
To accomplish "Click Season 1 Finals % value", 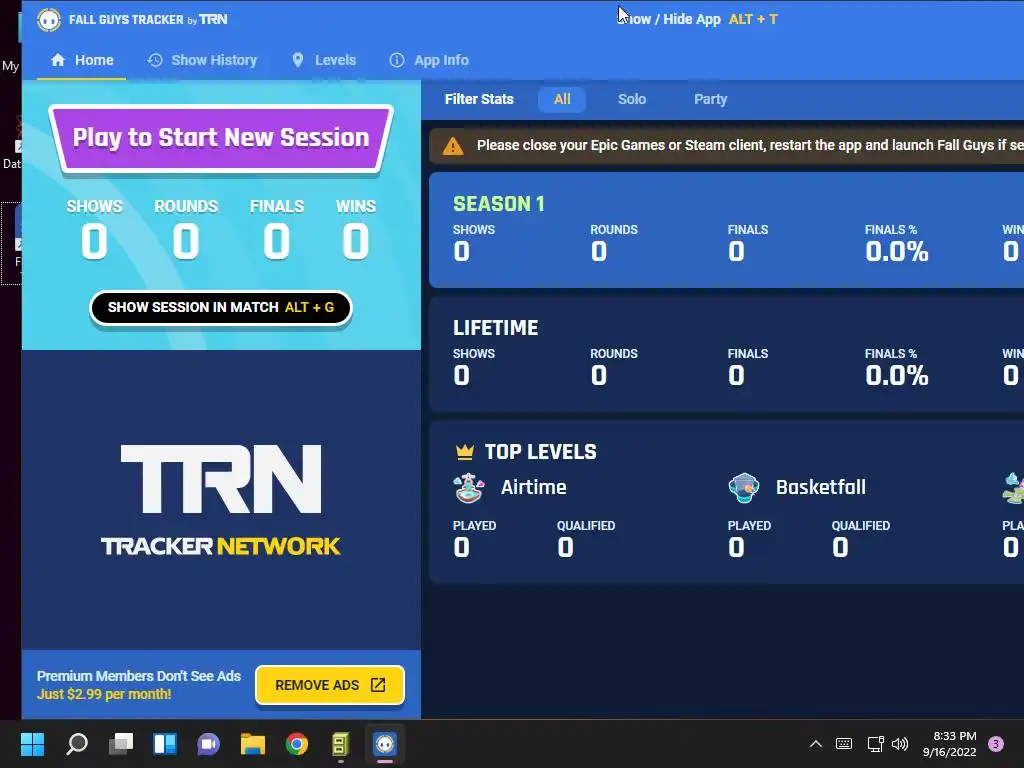I will point(897,251).
